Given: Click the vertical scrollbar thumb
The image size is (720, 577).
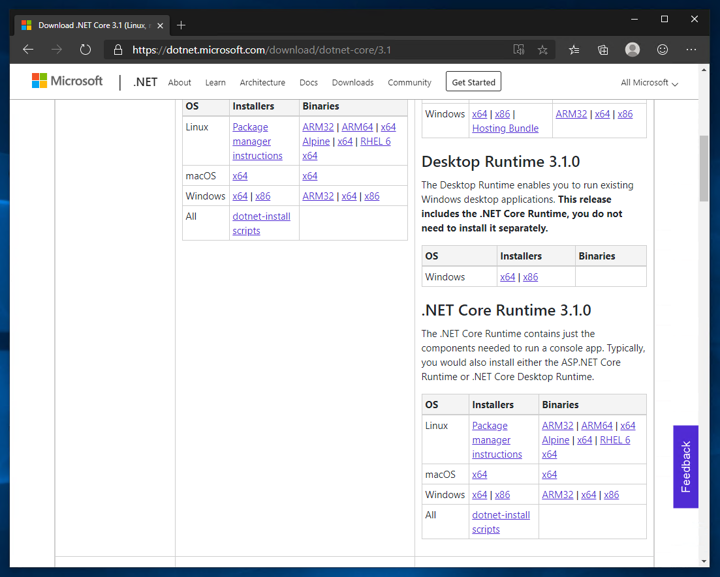Looking at the screenshot, I should pyautogui.click(x=704, y=168).
